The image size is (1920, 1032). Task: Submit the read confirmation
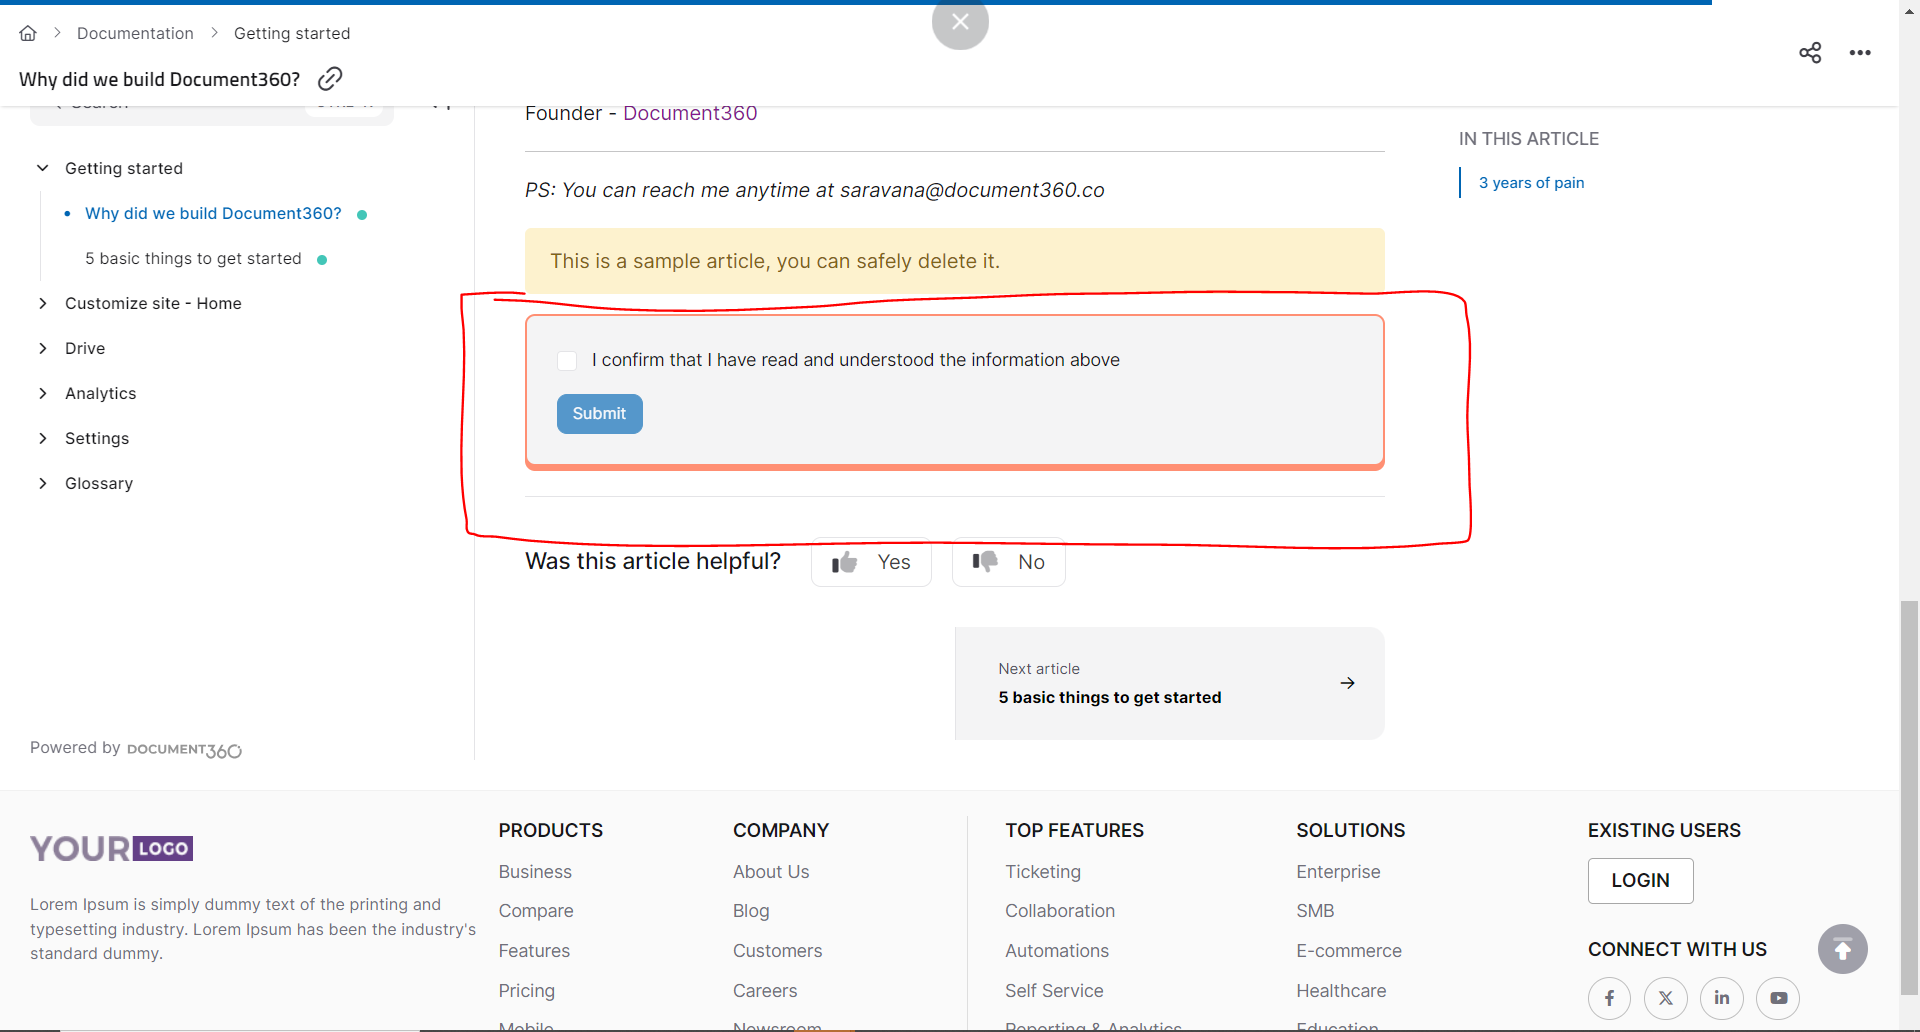click(599, 414)
